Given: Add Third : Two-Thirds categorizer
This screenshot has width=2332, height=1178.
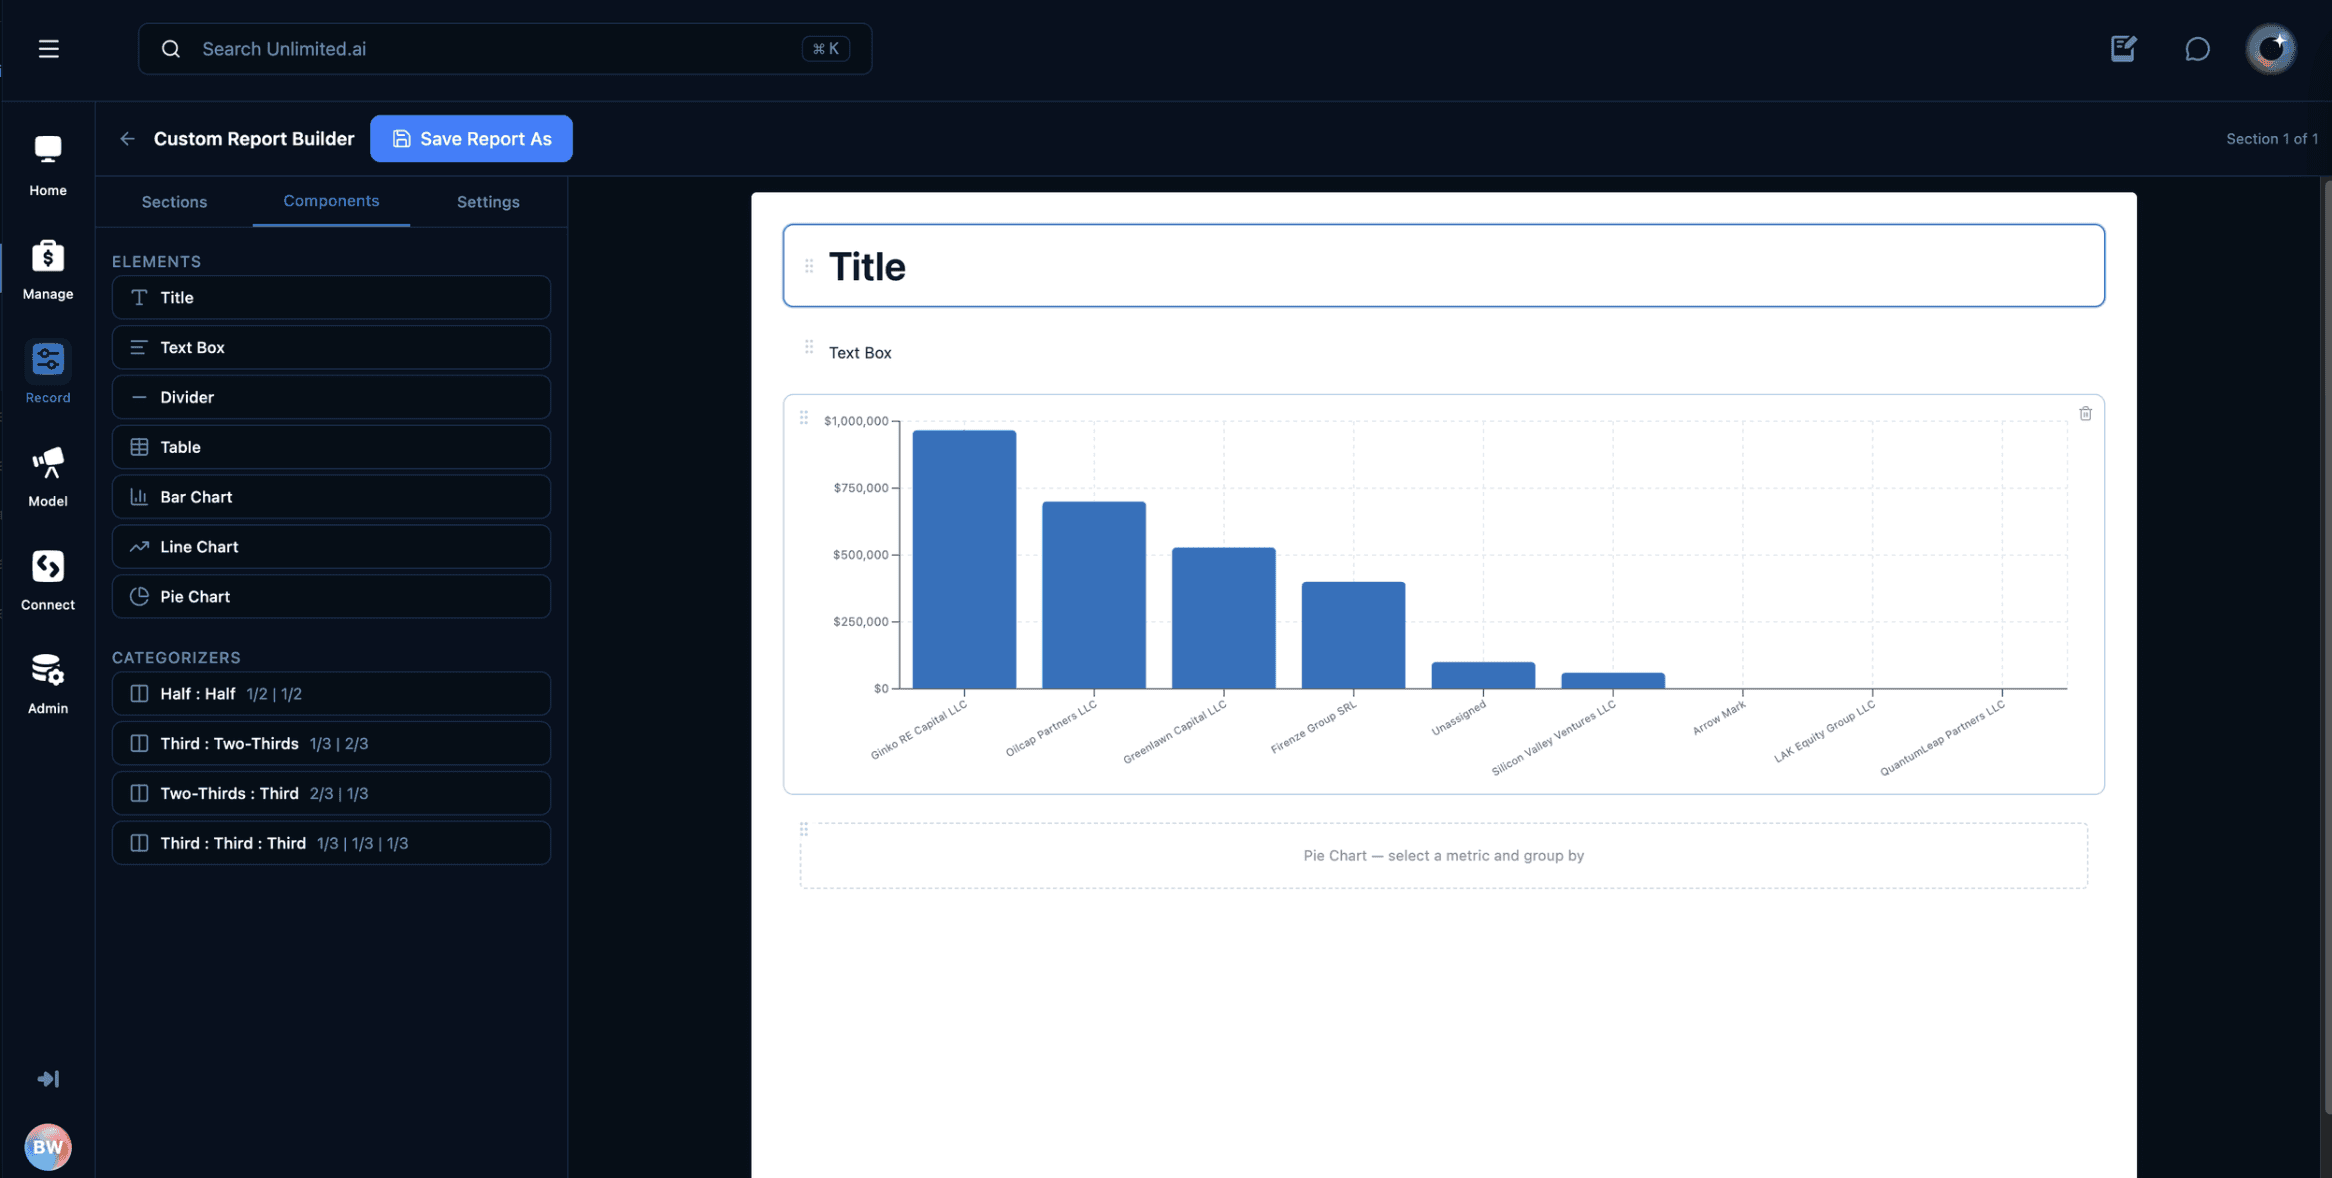Looking at the screenshot, I should tap(331, 744).
